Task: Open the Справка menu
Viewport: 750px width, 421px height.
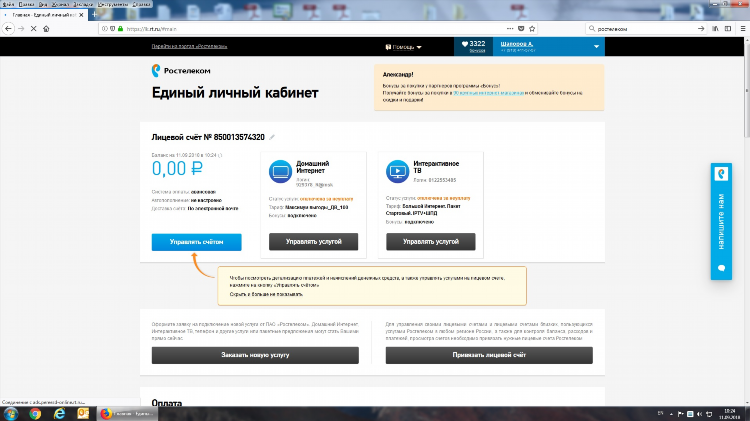Action: point(141,4)
